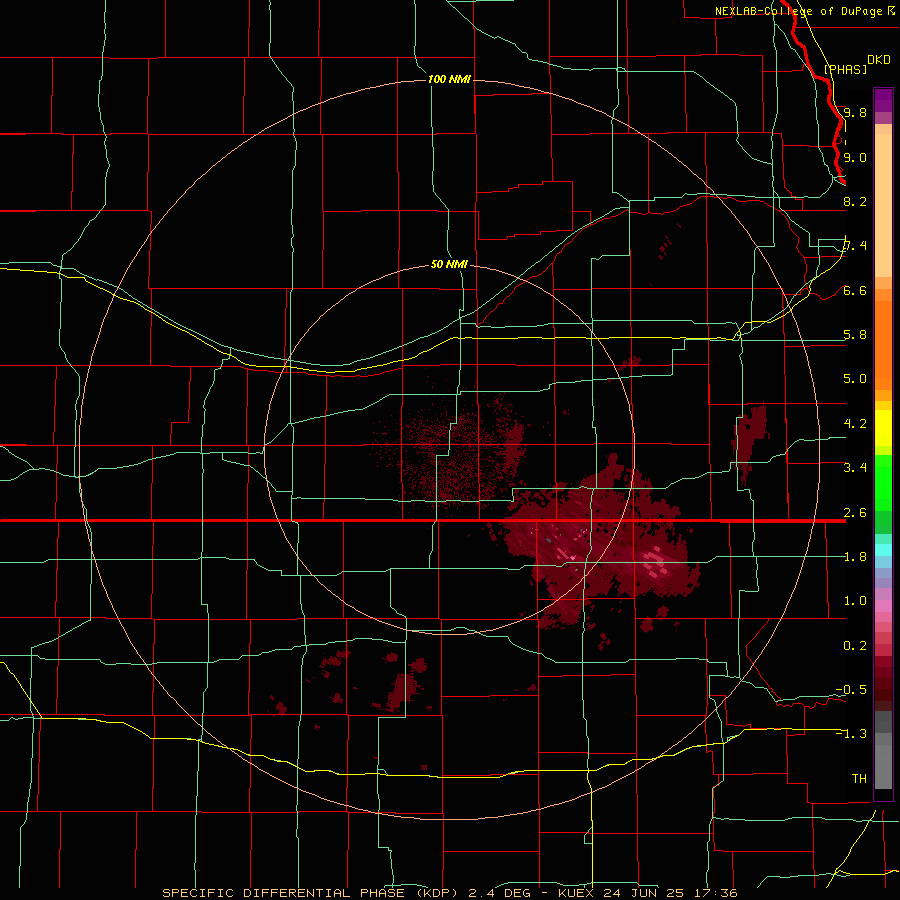Click the 1.0 value on the color scale
The height and width of the screenshot is (900, 900).
coord(855,601)
